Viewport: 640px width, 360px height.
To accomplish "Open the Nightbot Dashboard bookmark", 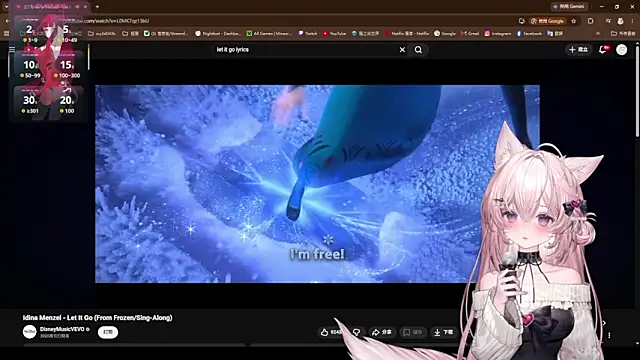I will 218,33.
